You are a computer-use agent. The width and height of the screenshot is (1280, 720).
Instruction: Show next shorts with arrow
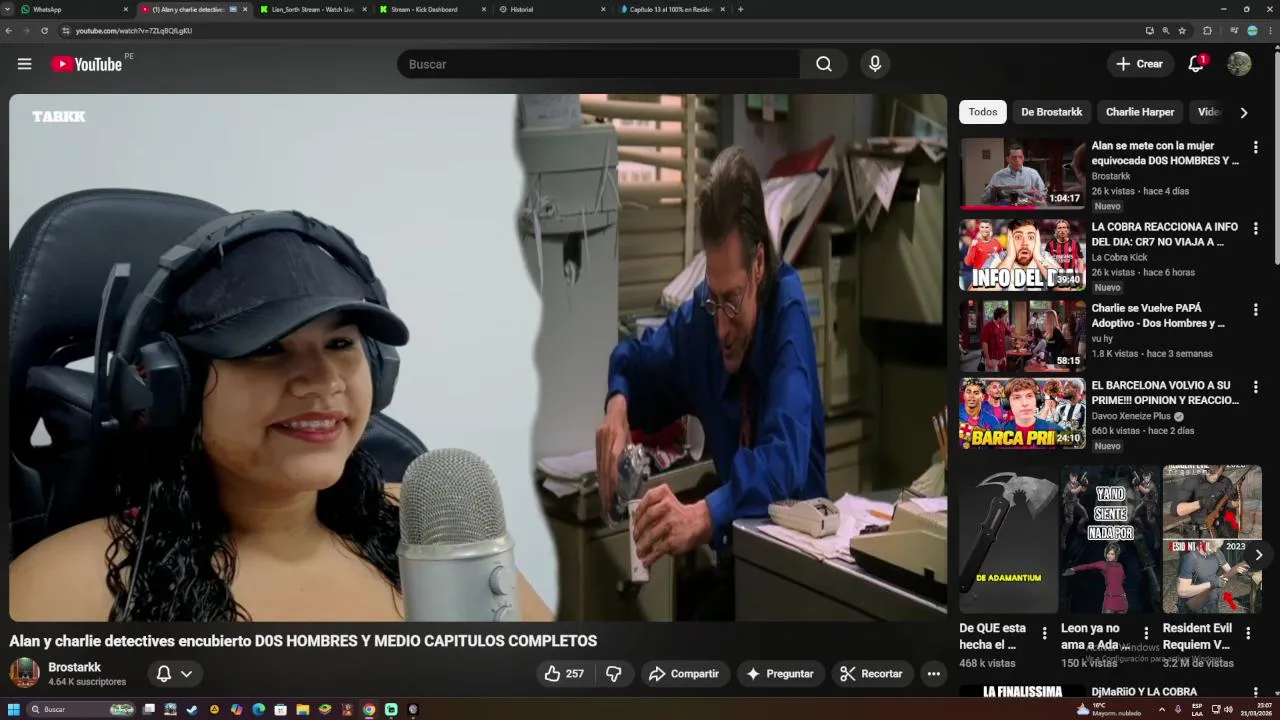coord(1259,555)
